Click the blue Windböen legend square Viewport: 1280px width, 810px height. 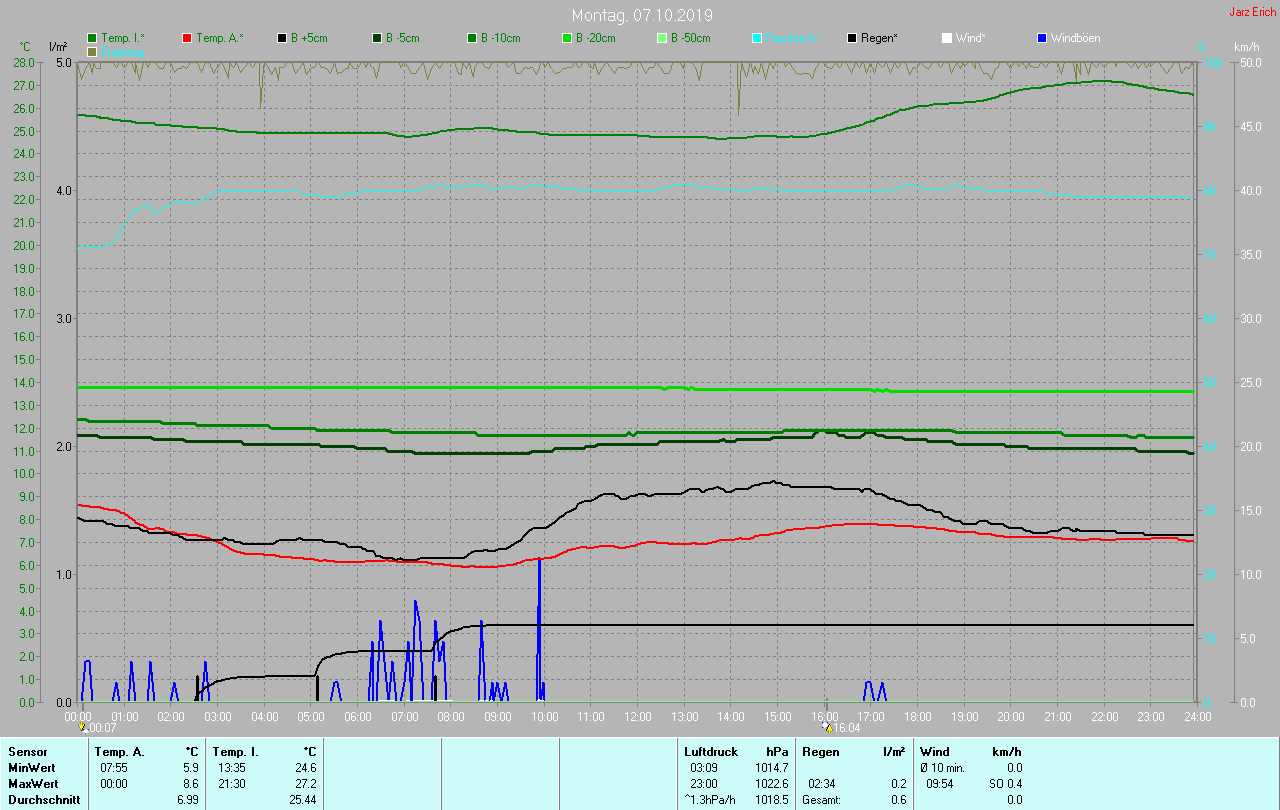pos(1042,38)
